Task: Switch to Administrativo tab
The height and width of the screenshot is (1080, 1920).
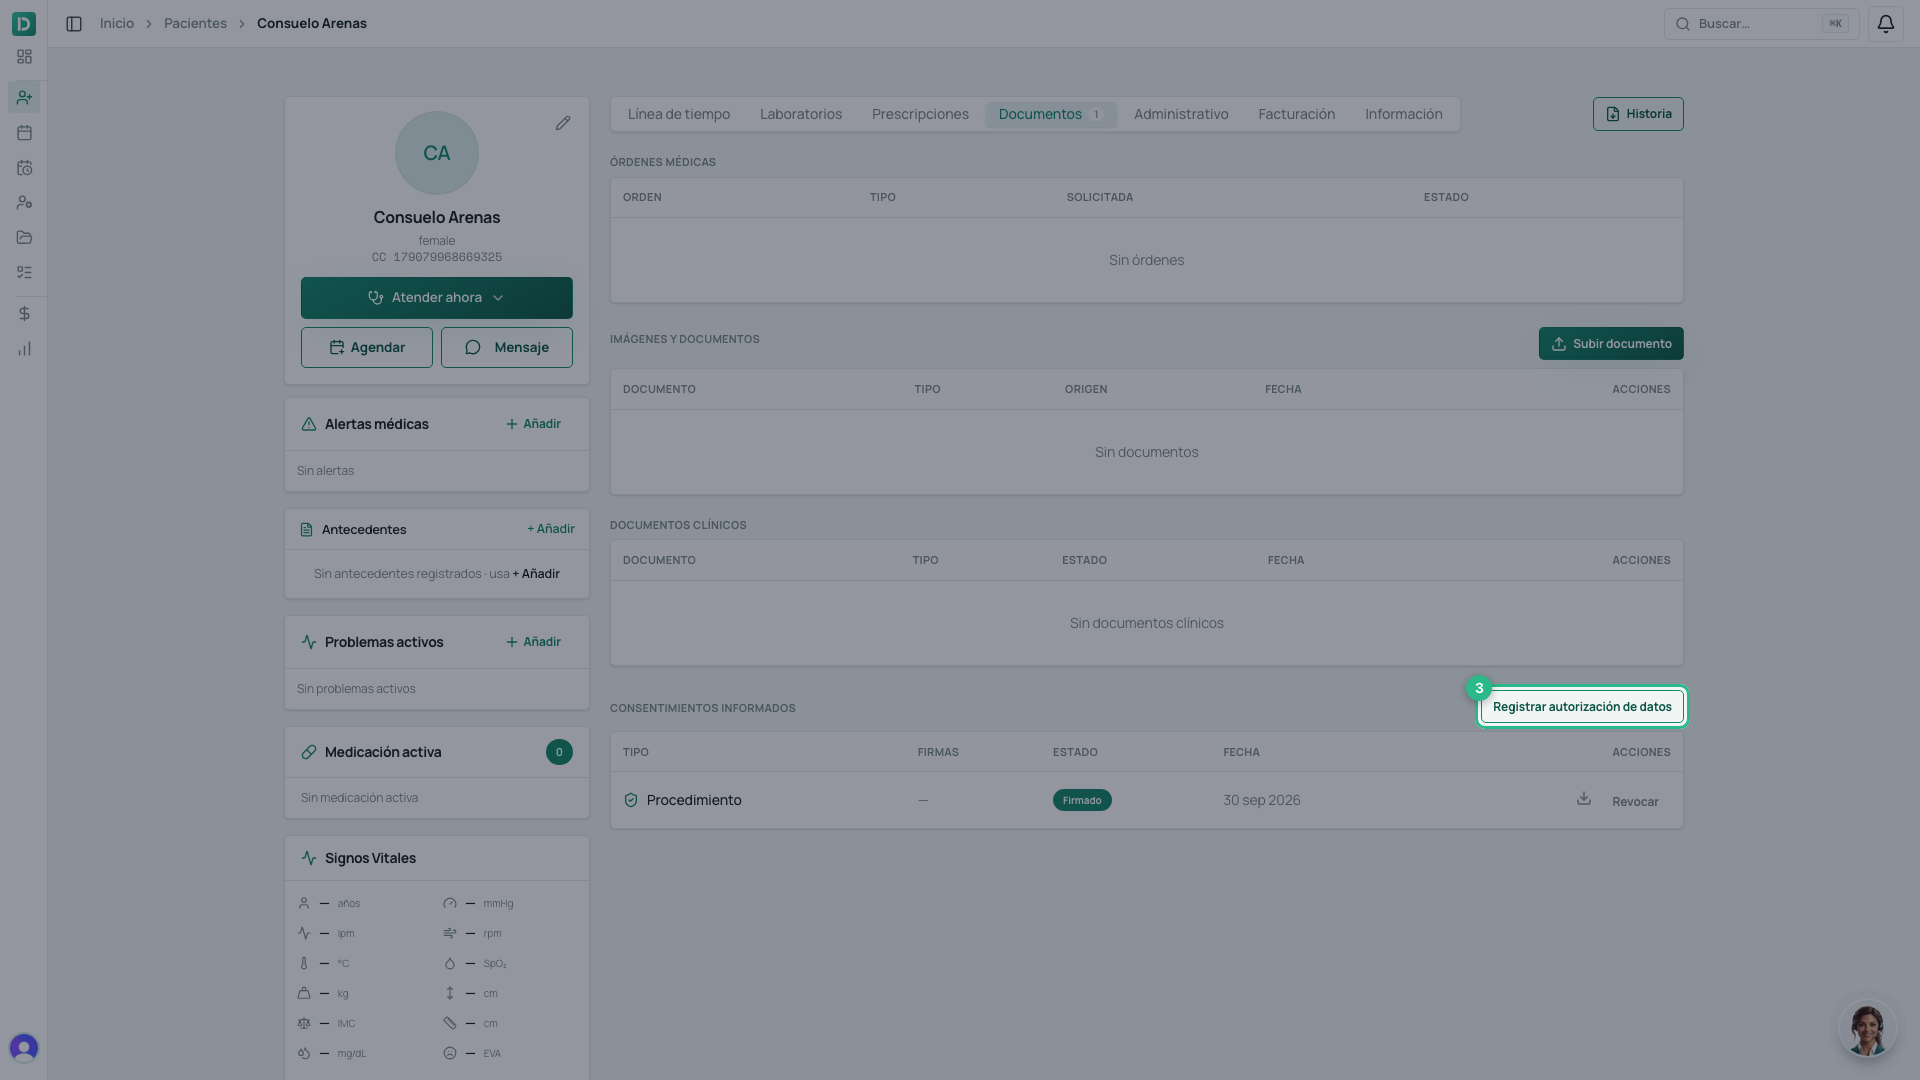Action: [x=1181, y=114]
